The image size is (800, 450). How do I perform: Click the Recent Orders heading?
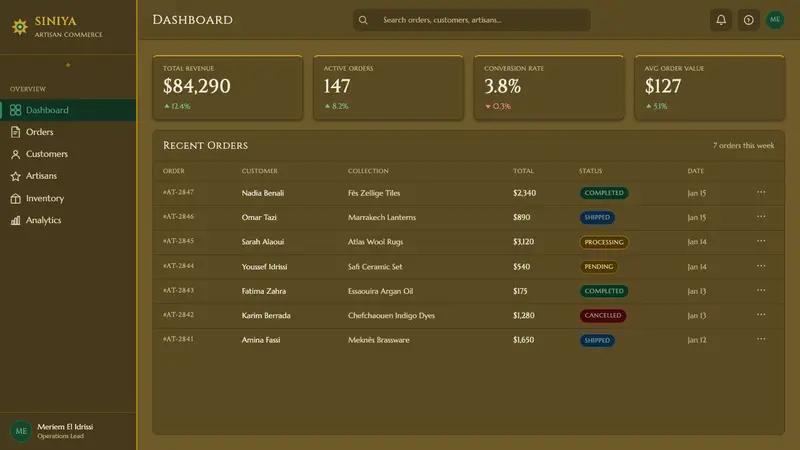tap(205, 145)
